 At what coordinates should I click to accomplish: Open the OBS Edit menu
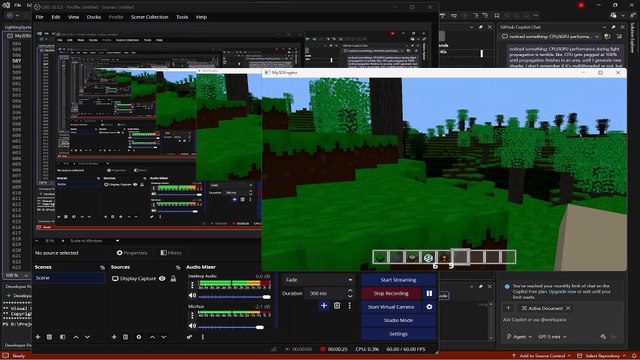pos(56,17)
